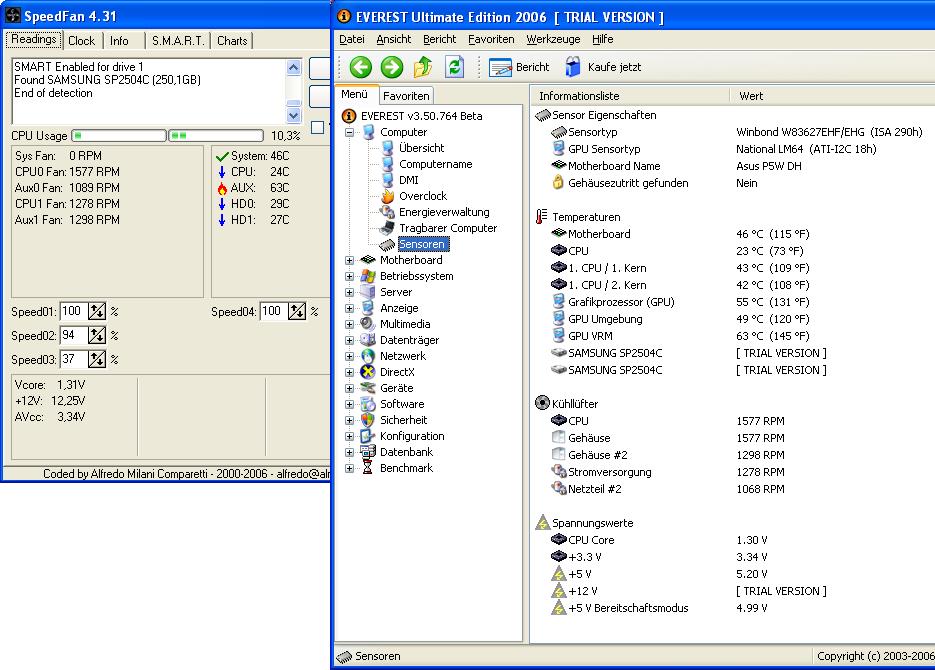The image size is (935, 670).
Task: Open the Hilfe menu
Action: [602, 39]
